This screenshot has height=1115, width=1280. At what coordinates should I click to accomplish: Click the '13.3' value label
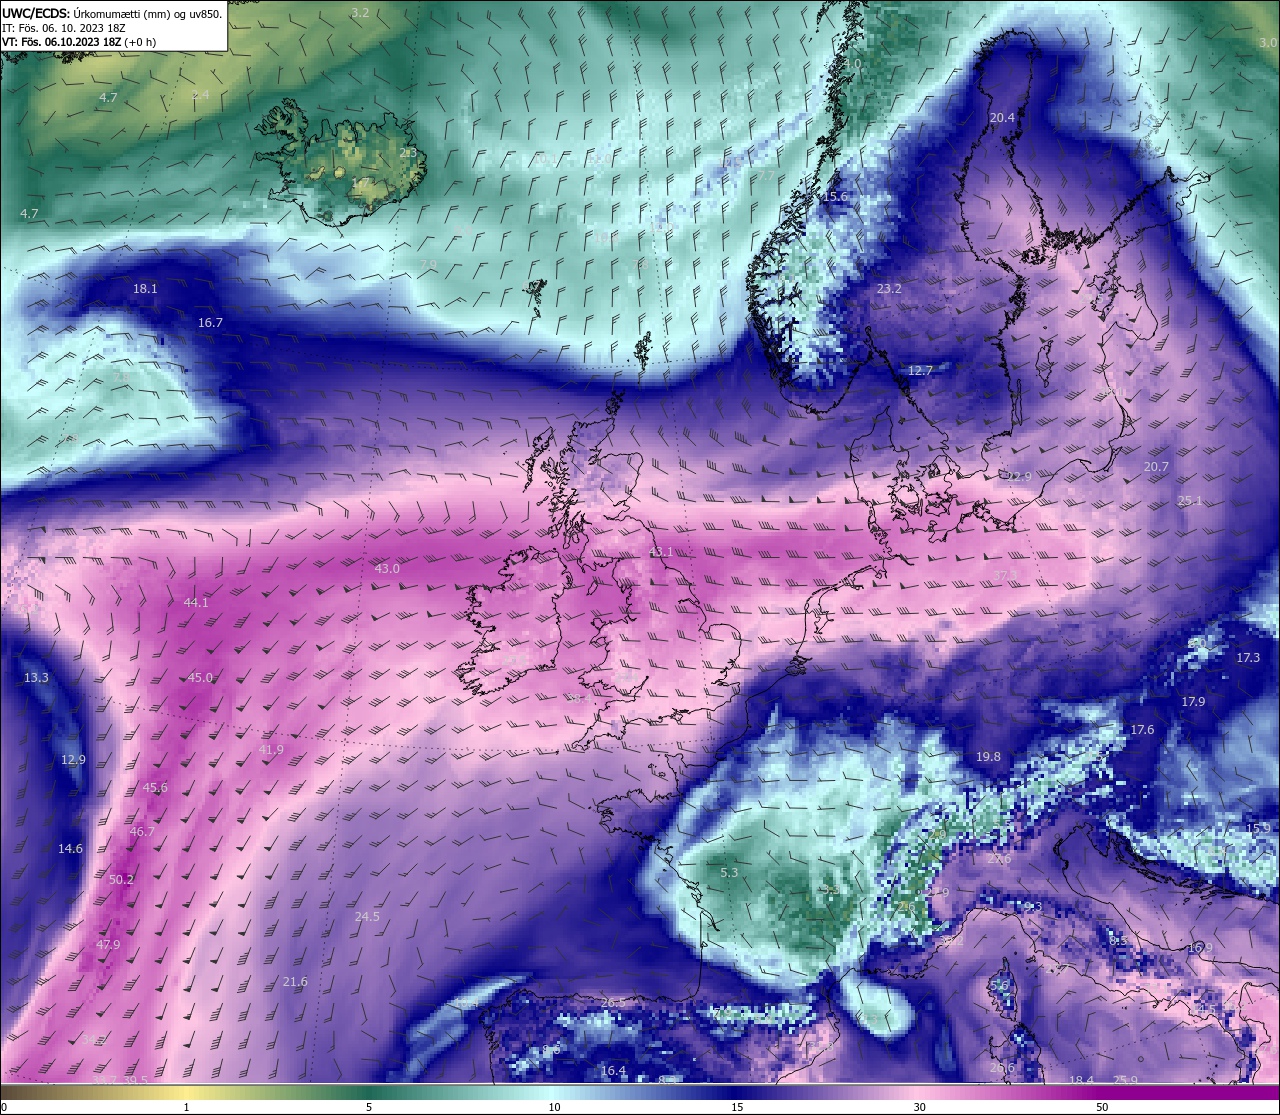[36, 677]
